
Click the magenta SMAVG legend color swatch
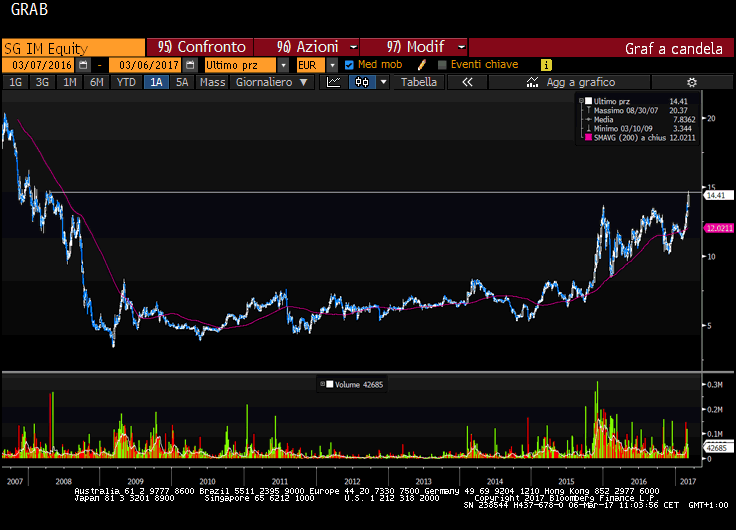tap(588, 138)
